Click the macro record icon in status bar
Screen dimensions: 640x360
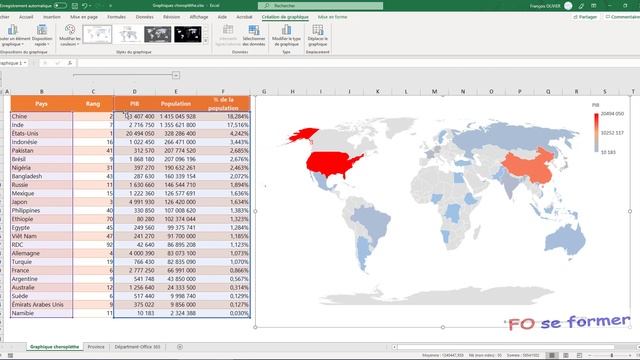click(x=10, y=356)
